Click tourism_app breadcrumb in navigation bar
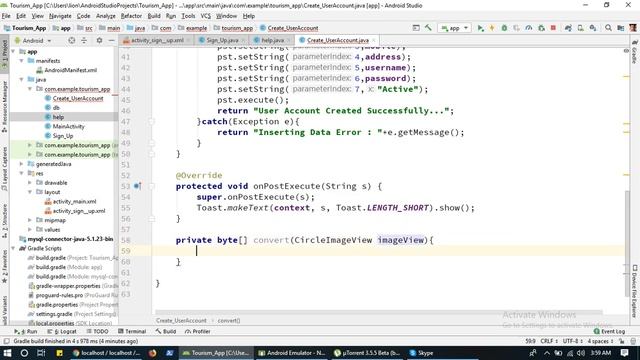This screenshot has height=360, width=640. [x=233, y=28]
